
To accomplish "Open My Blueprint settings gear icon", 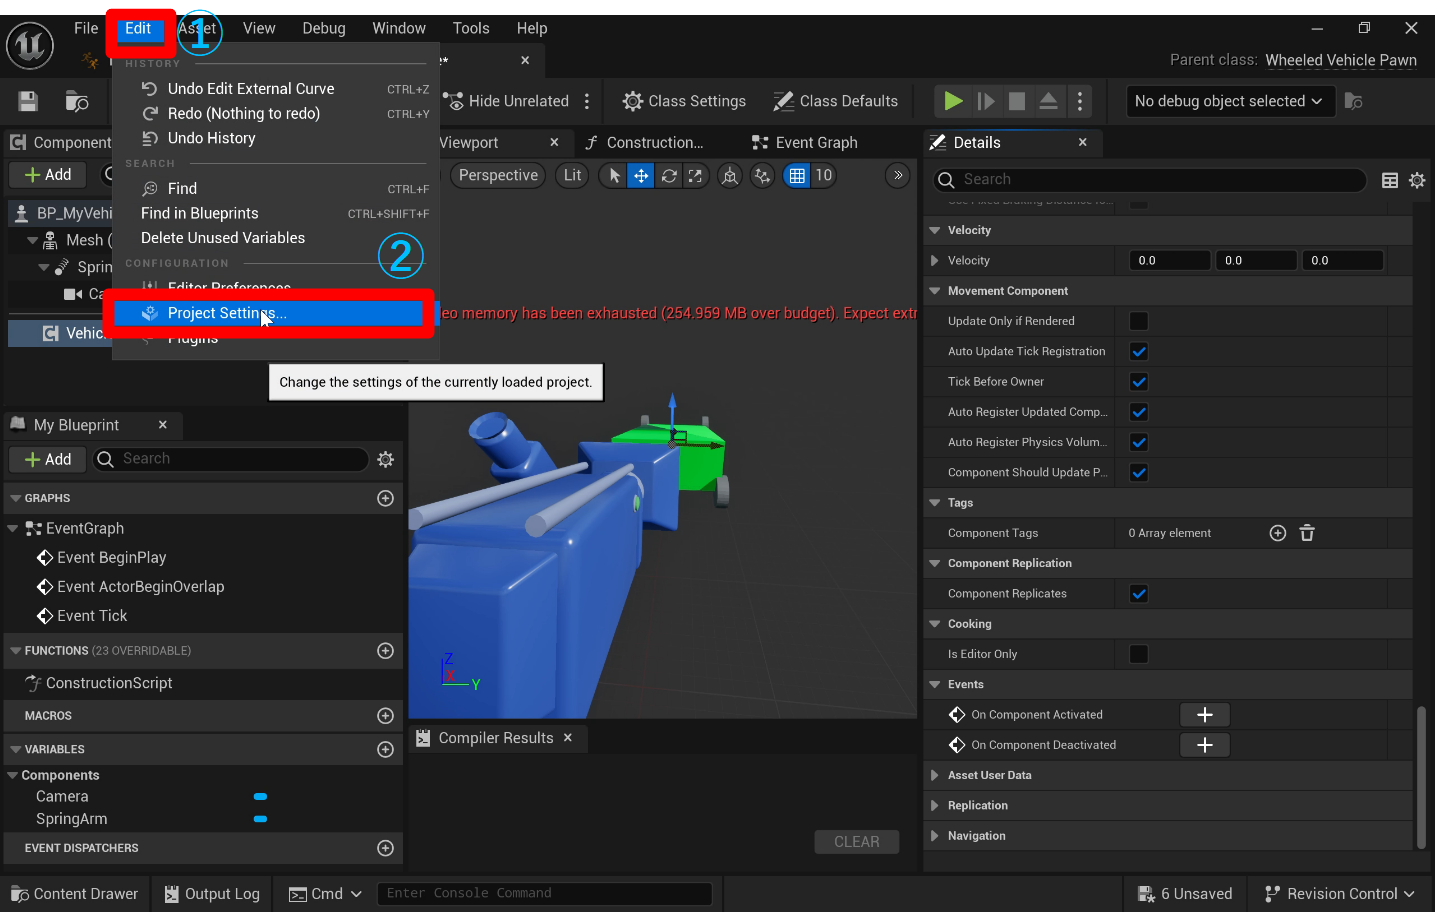I will coord(386,459).
